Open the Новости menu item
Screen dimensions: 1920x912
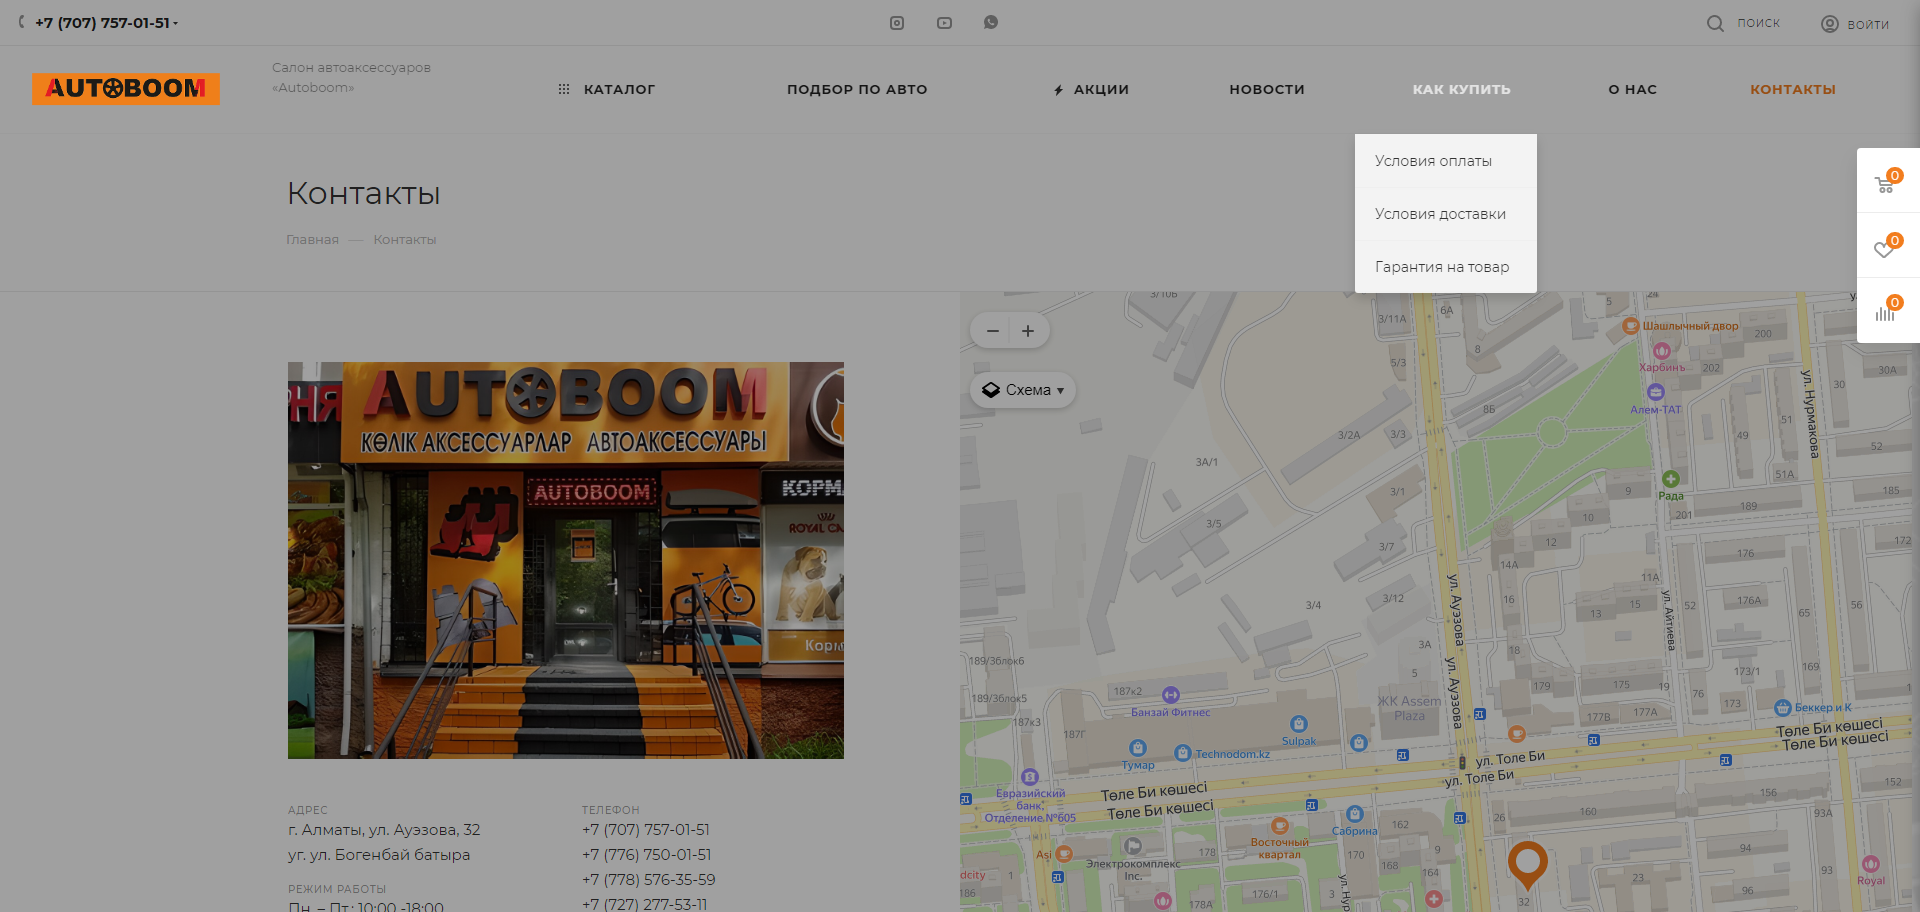point(1267,89)
